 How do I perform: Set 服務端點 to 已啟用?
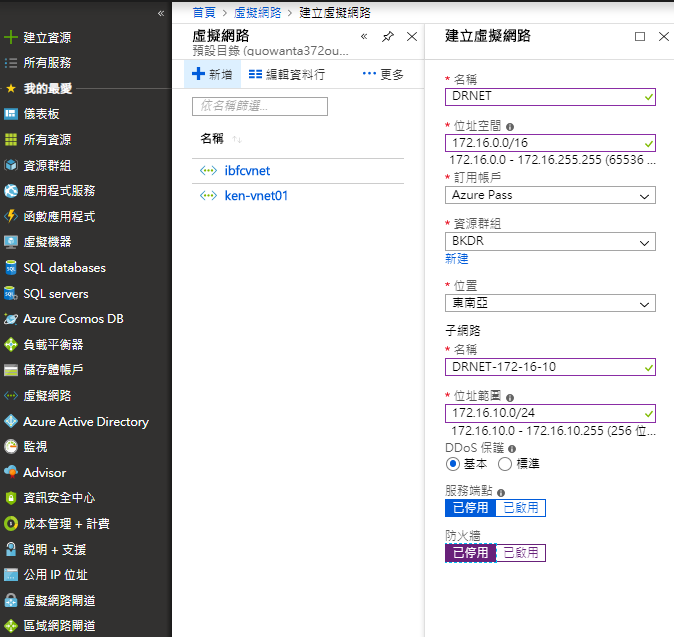point(521,508)
